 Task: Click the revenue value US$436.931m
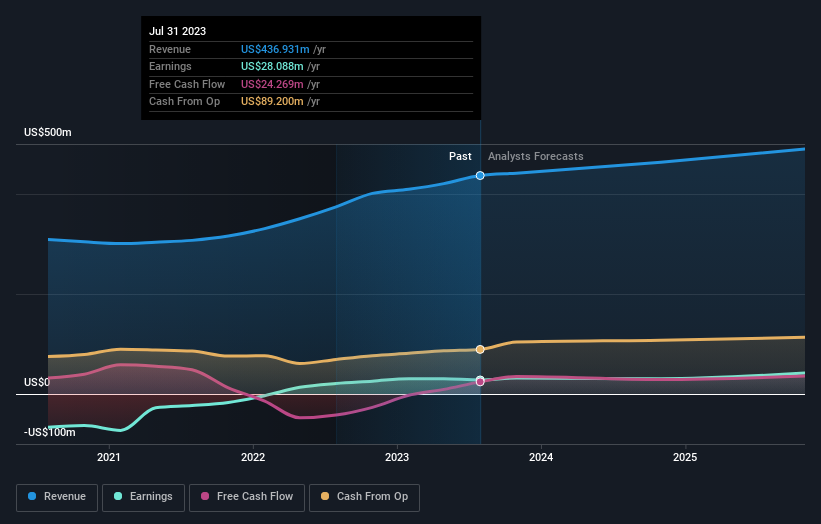(x=275, y=49)
